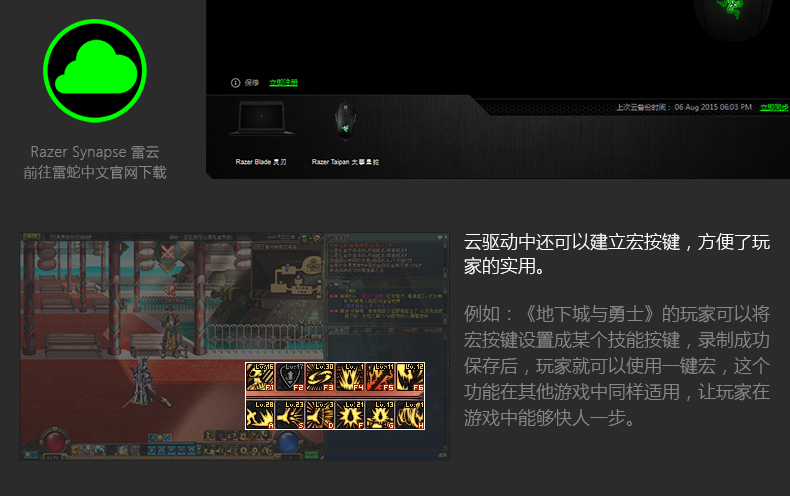Click the crossed swords emblem in game

168,252
